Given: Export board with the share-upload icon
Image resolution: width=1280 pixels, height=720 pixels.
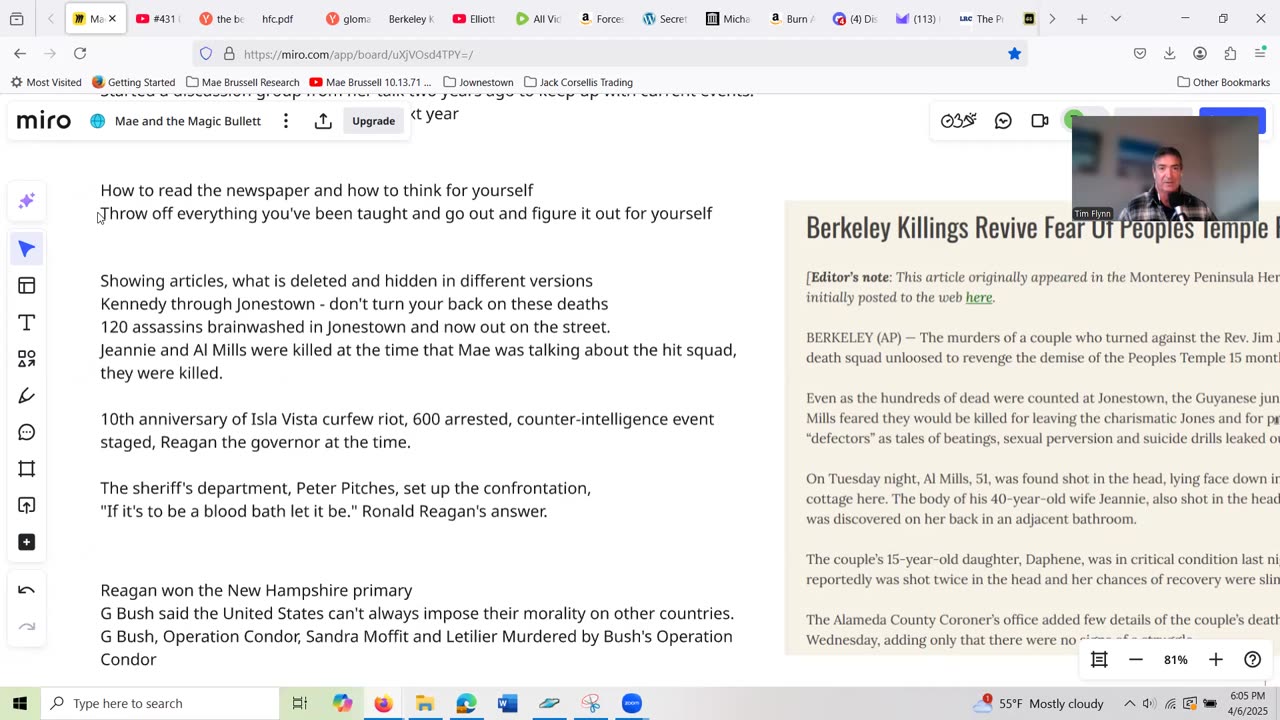Looking at the screenshot, I should click(323, 121).
